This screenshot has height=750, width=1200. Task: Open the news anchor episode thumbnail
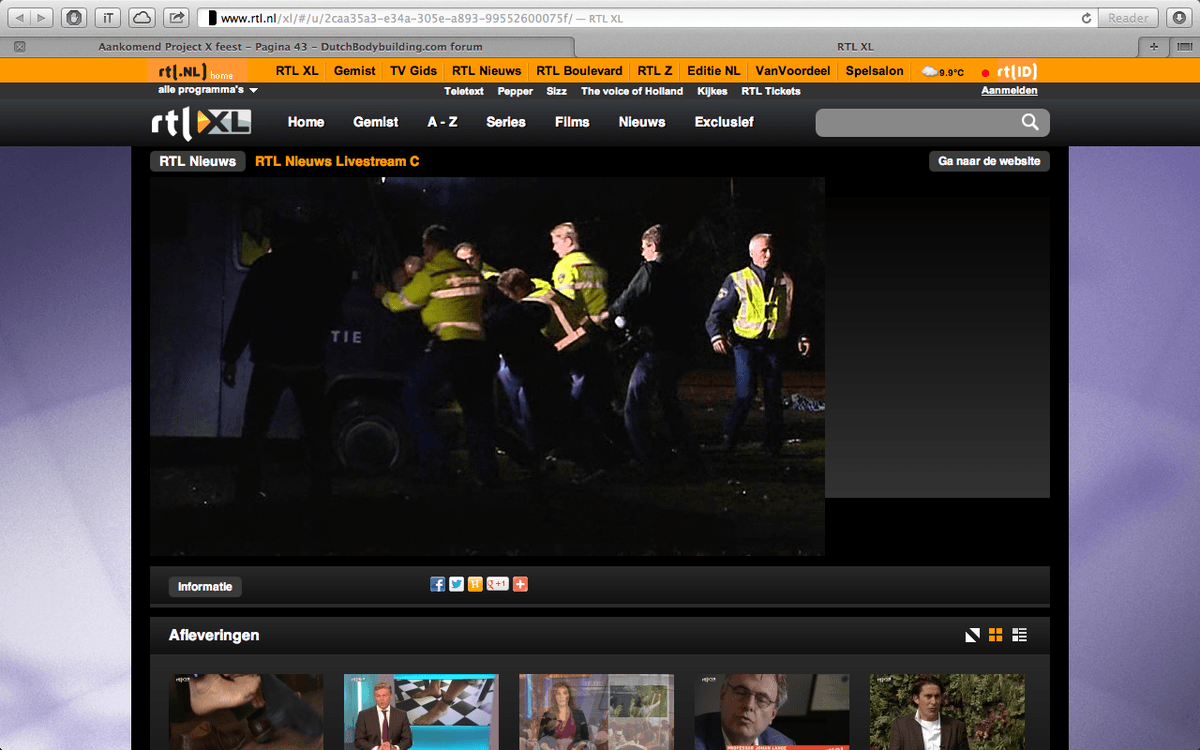[x=421, y=711]
